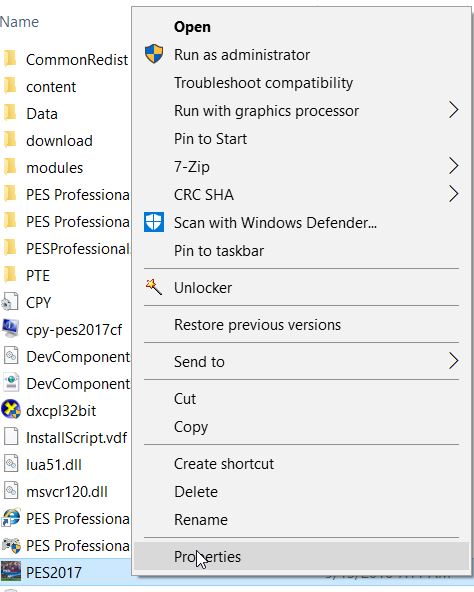Click the msvcr120.dll file icon
Screen dimensions: 474x592
[11, 491]
